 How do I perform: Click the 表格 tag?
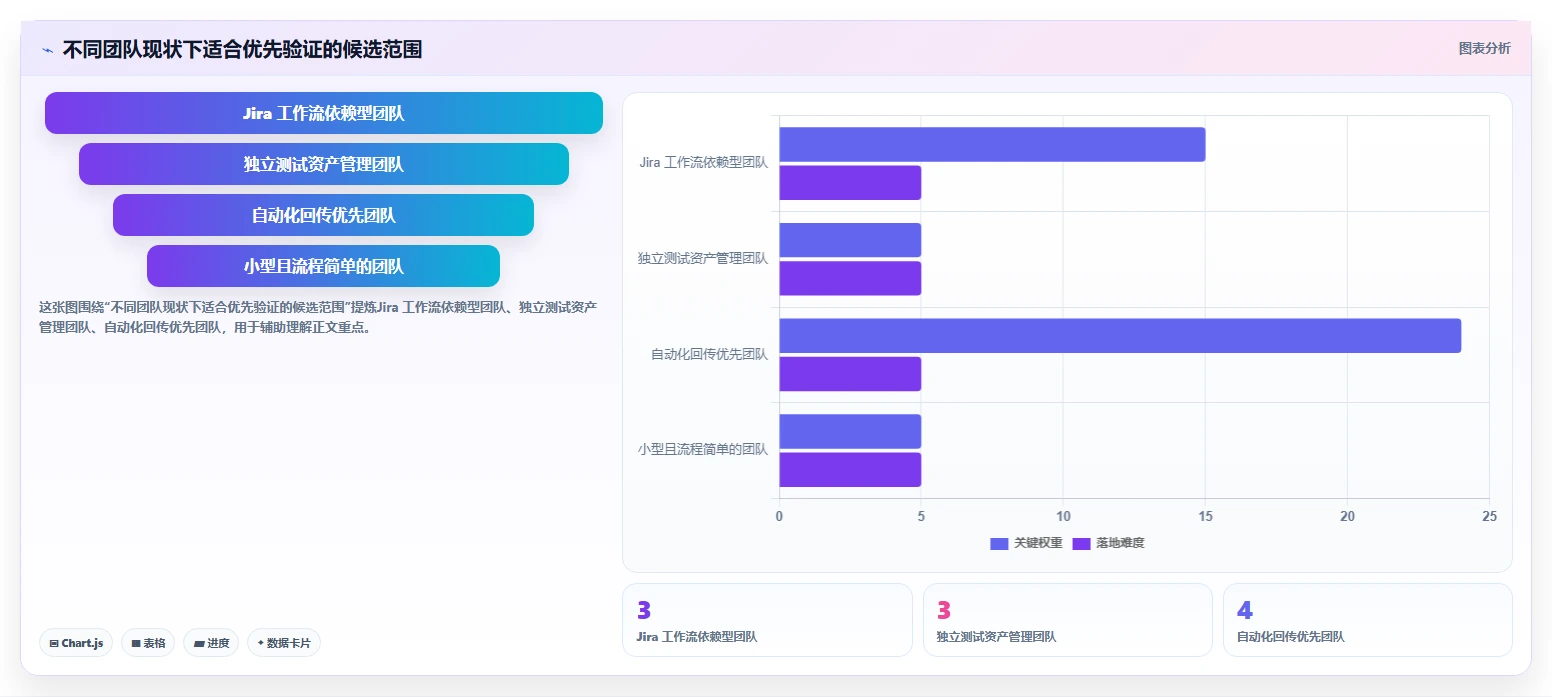pos(149,643)
